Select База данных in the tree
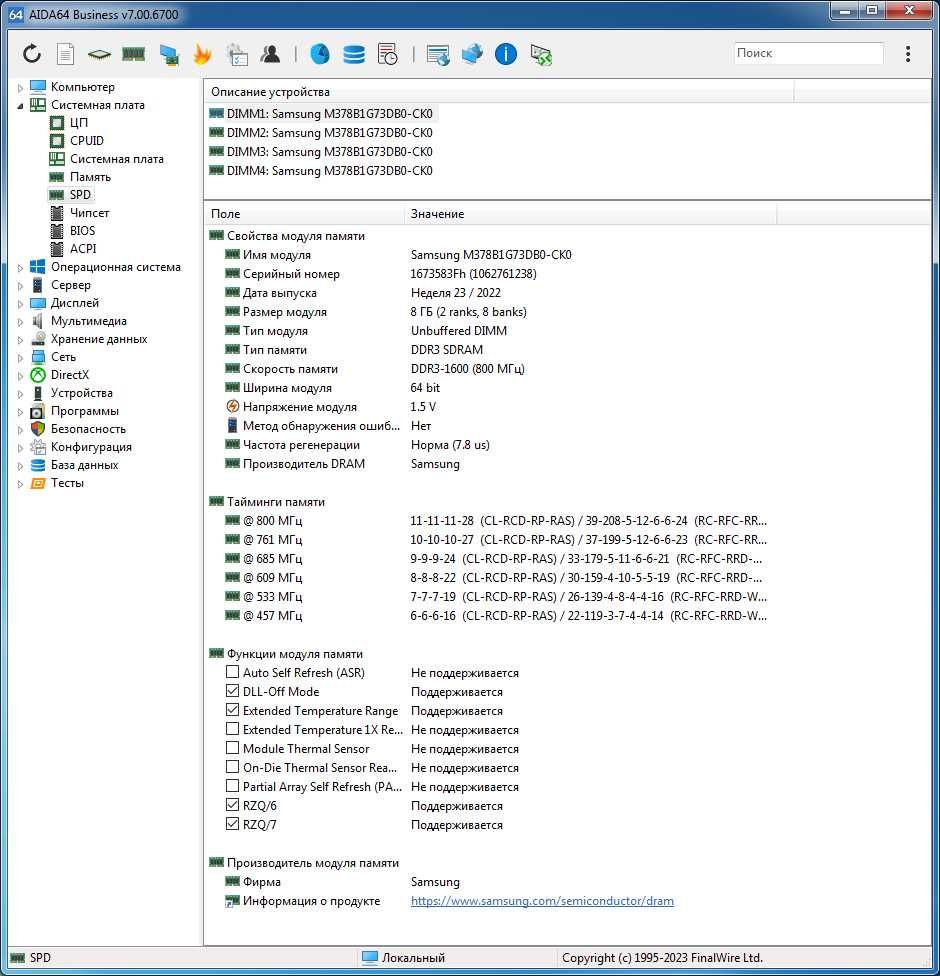Image resolution: width=940 pixels, height=976 pixels. click(84, 465)
